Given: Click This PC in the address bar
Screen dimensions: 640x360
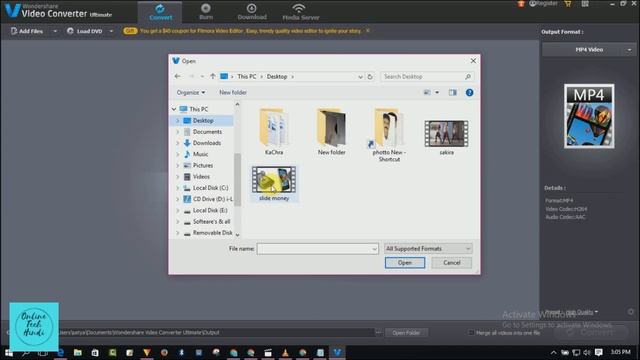Looking at the screenshot, I should coord(247,77).
